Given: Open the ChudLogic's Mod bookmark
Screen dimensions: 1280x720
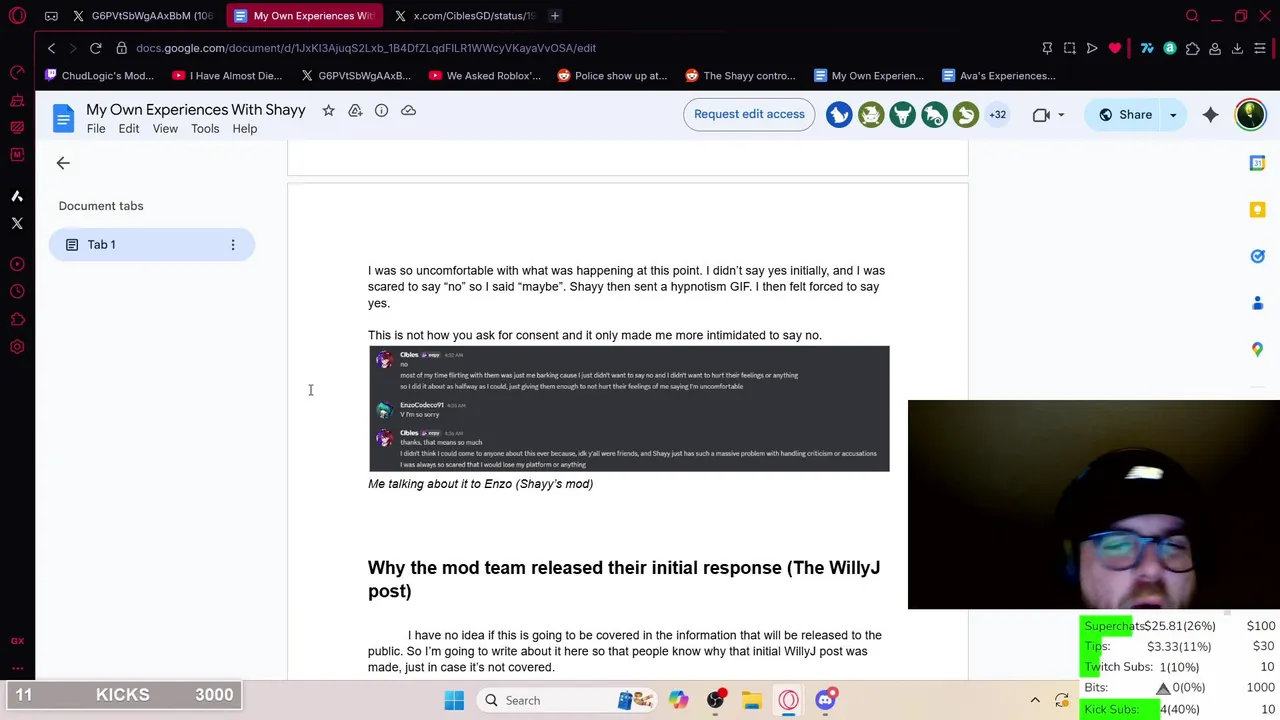Looking at the screenshot, I should point(100,76).
